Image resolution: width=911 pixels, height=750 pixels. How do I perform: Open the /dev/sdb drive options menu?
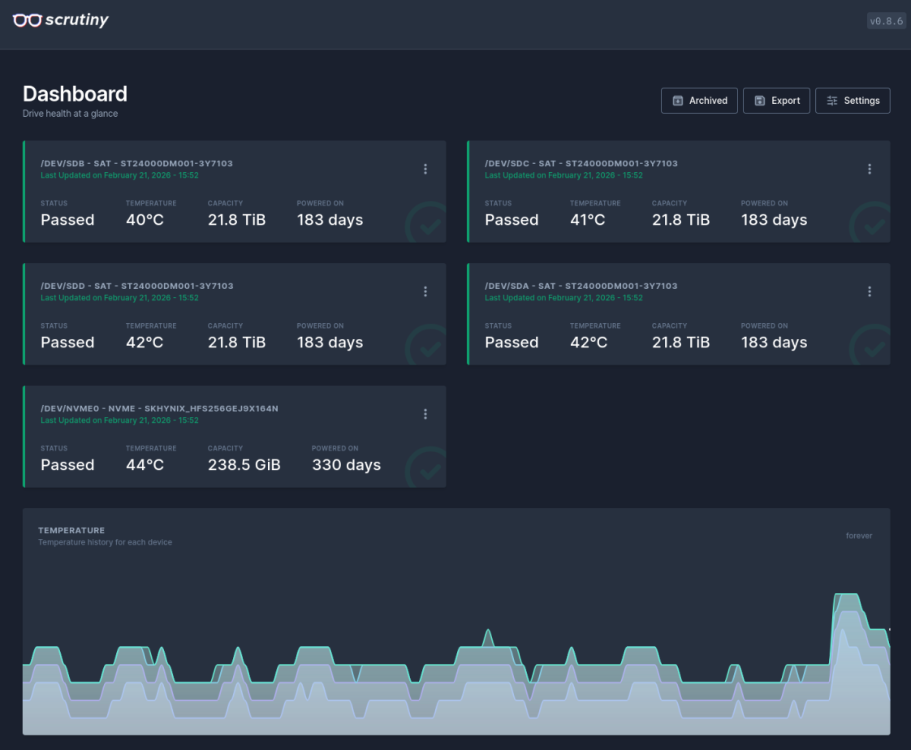click(425, 169)
